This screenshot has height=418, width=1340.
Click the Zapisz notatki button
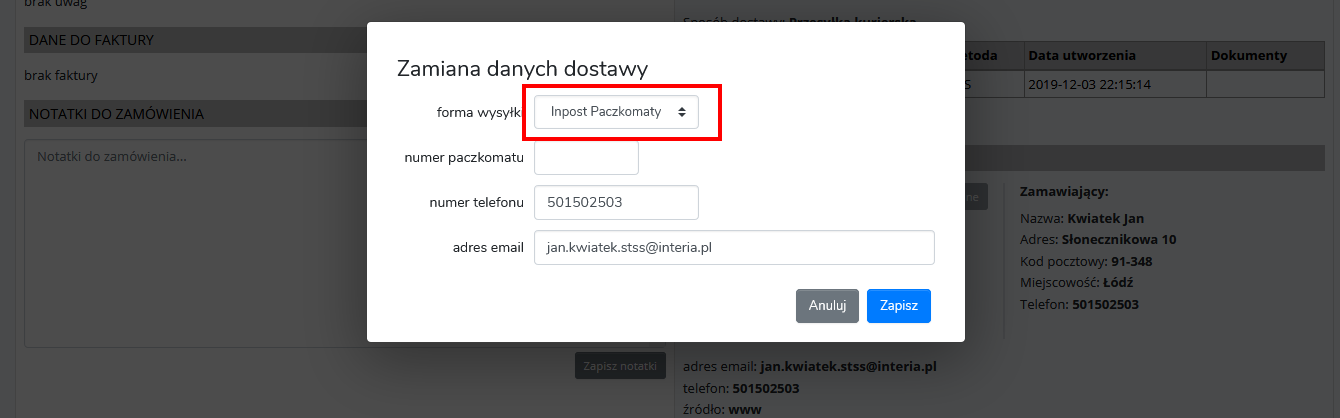point(620,366)
